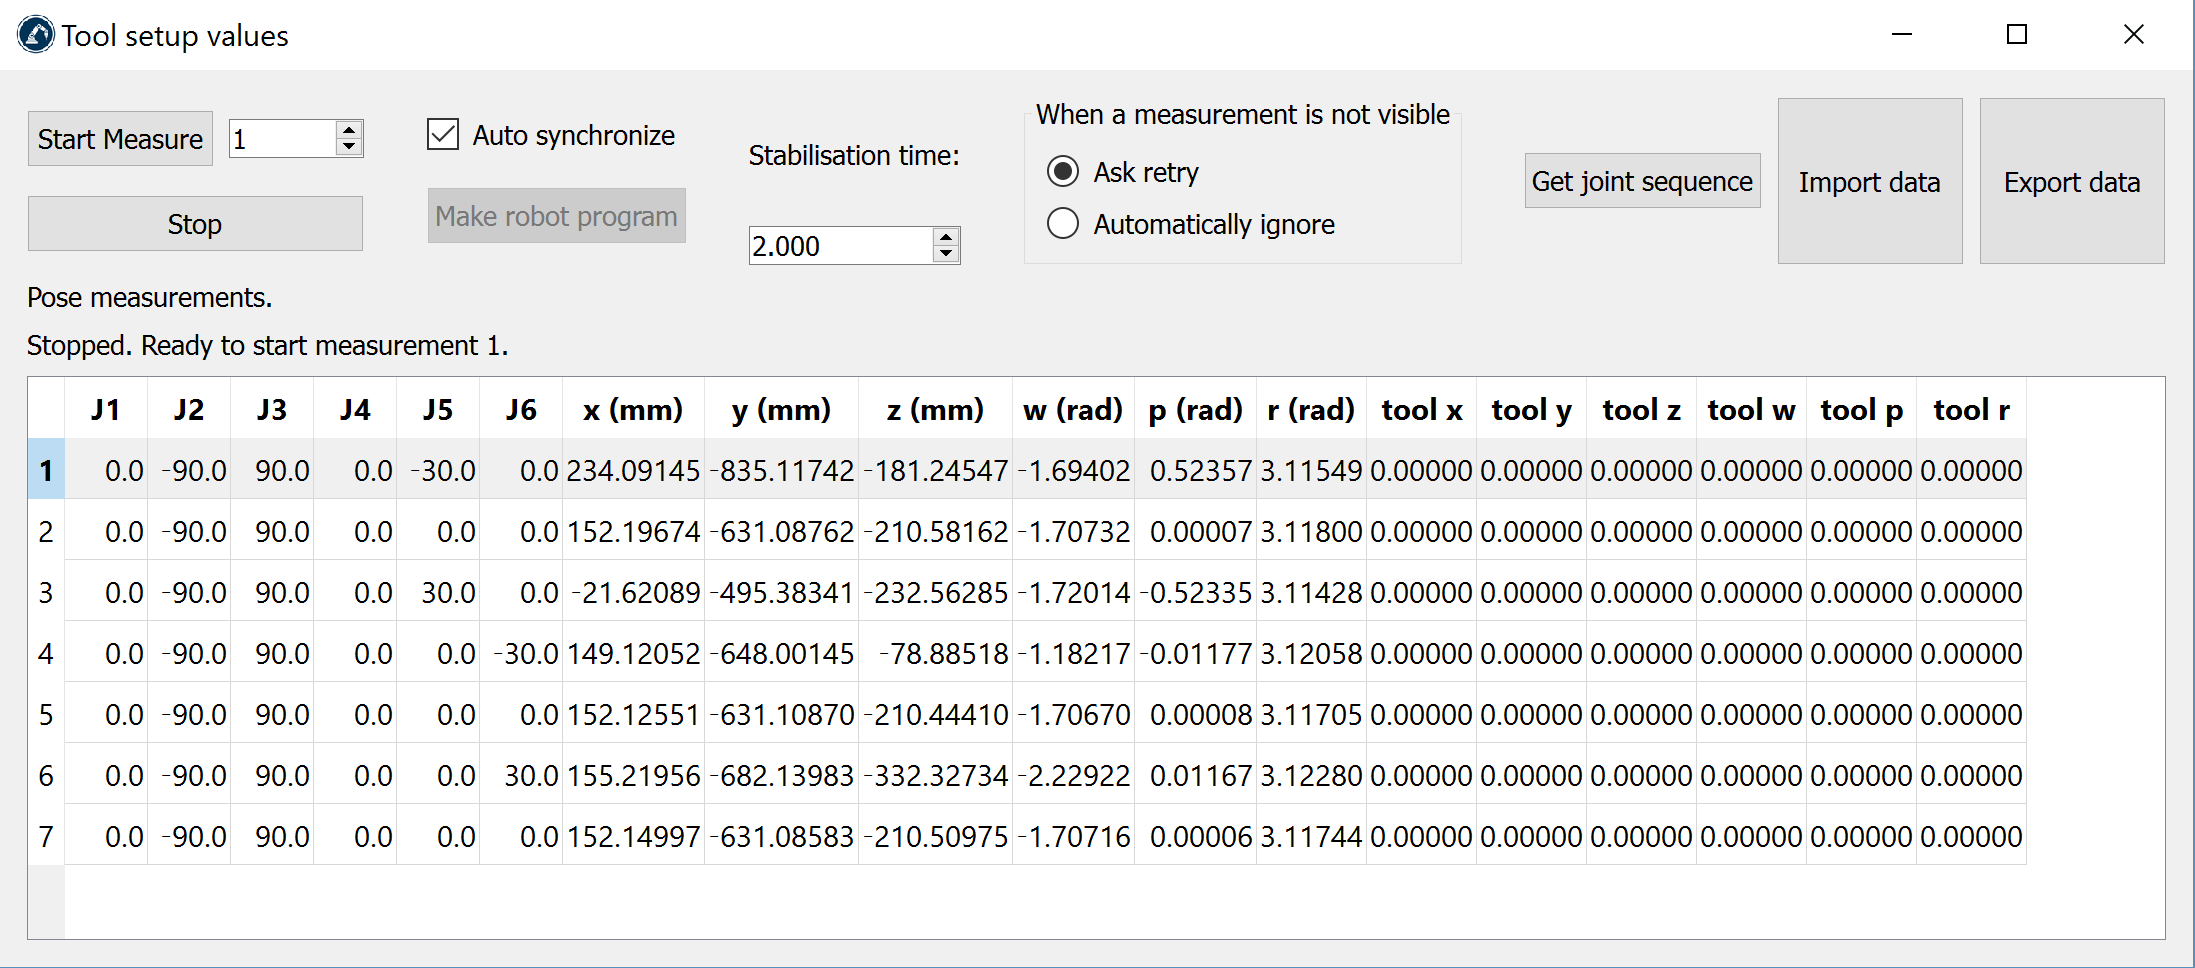Decrease the stabilisation time value
The height and width of the screenshot is (968, 2195).
point(945,254)
